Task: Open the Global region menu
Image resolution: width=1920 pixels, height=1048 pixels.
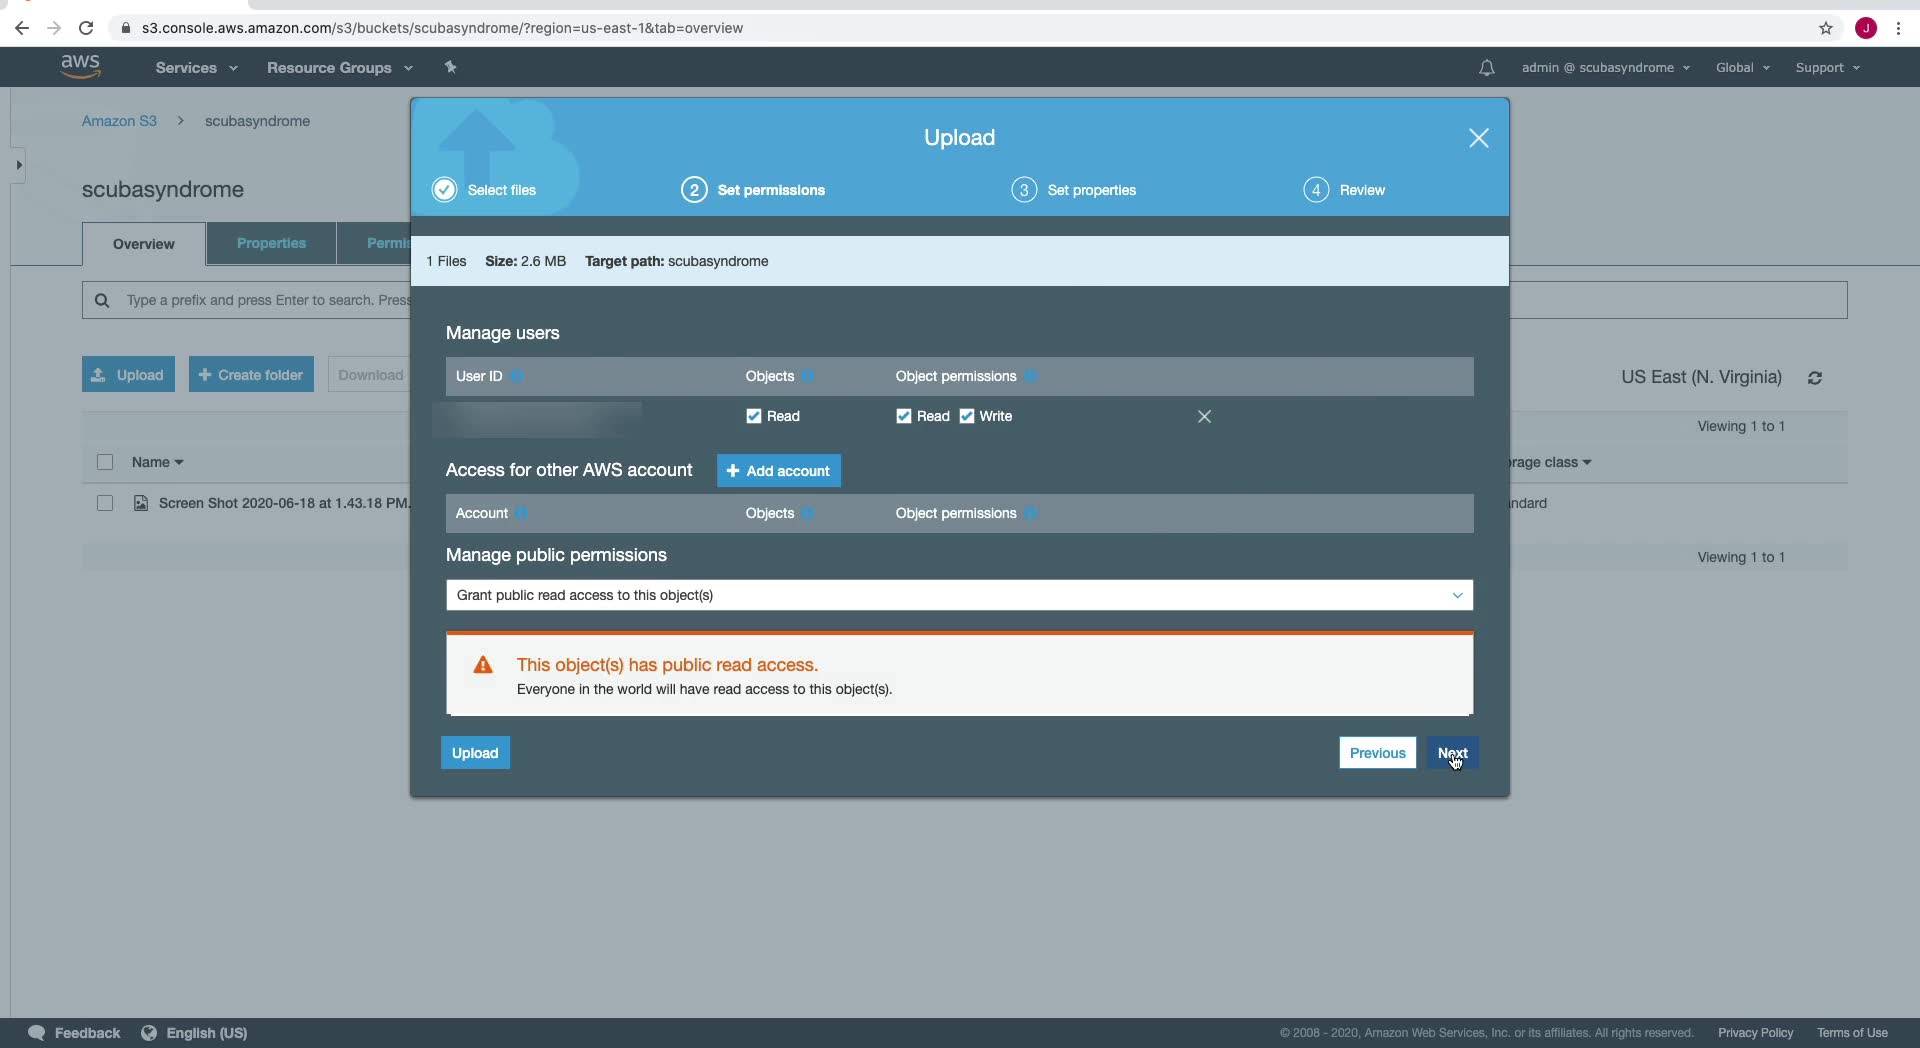Action: pyautogui.click(x=1743, y=68)
